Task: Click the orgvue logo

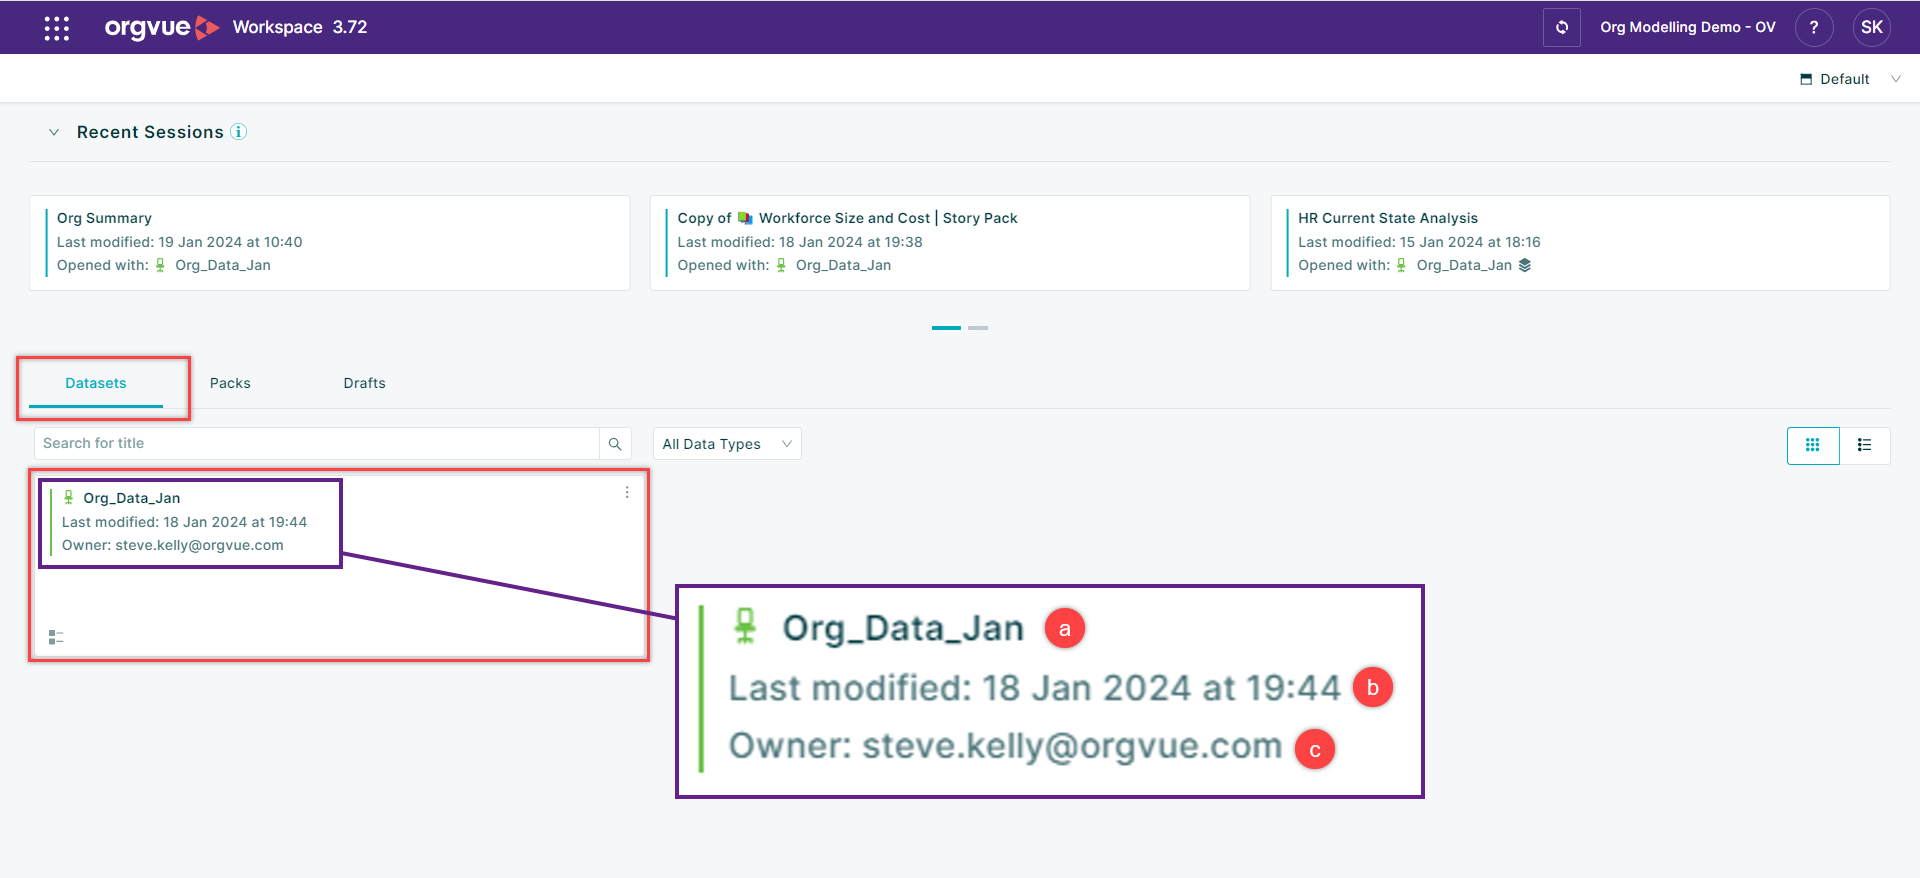Action: [161, 27]
